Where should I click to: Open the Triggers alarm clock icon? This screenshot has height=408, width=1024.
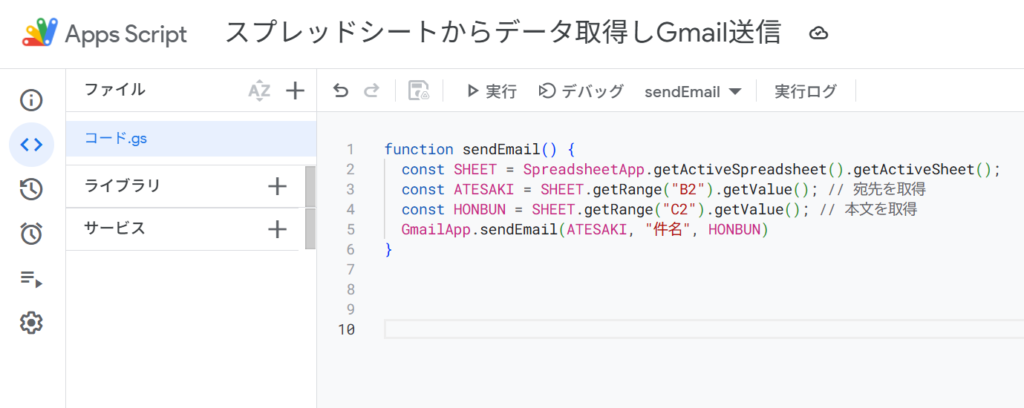click(x=31, y=234)
